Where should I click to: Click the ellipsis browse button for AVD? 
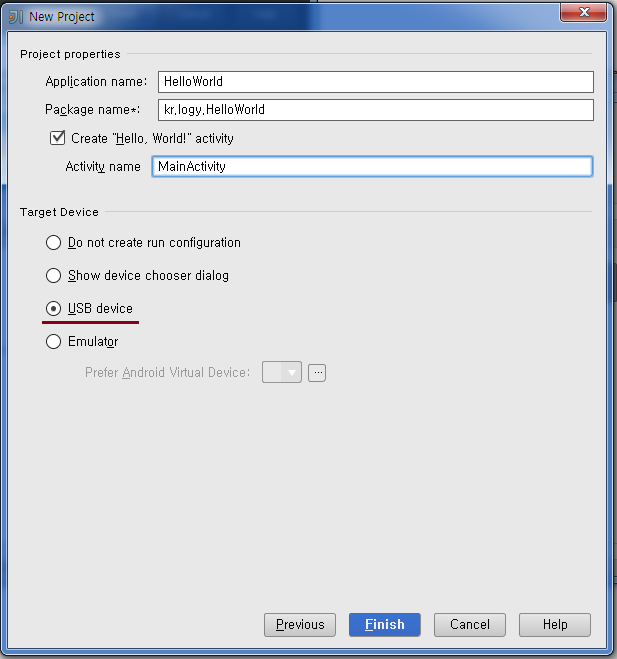(x=317, y=373)
